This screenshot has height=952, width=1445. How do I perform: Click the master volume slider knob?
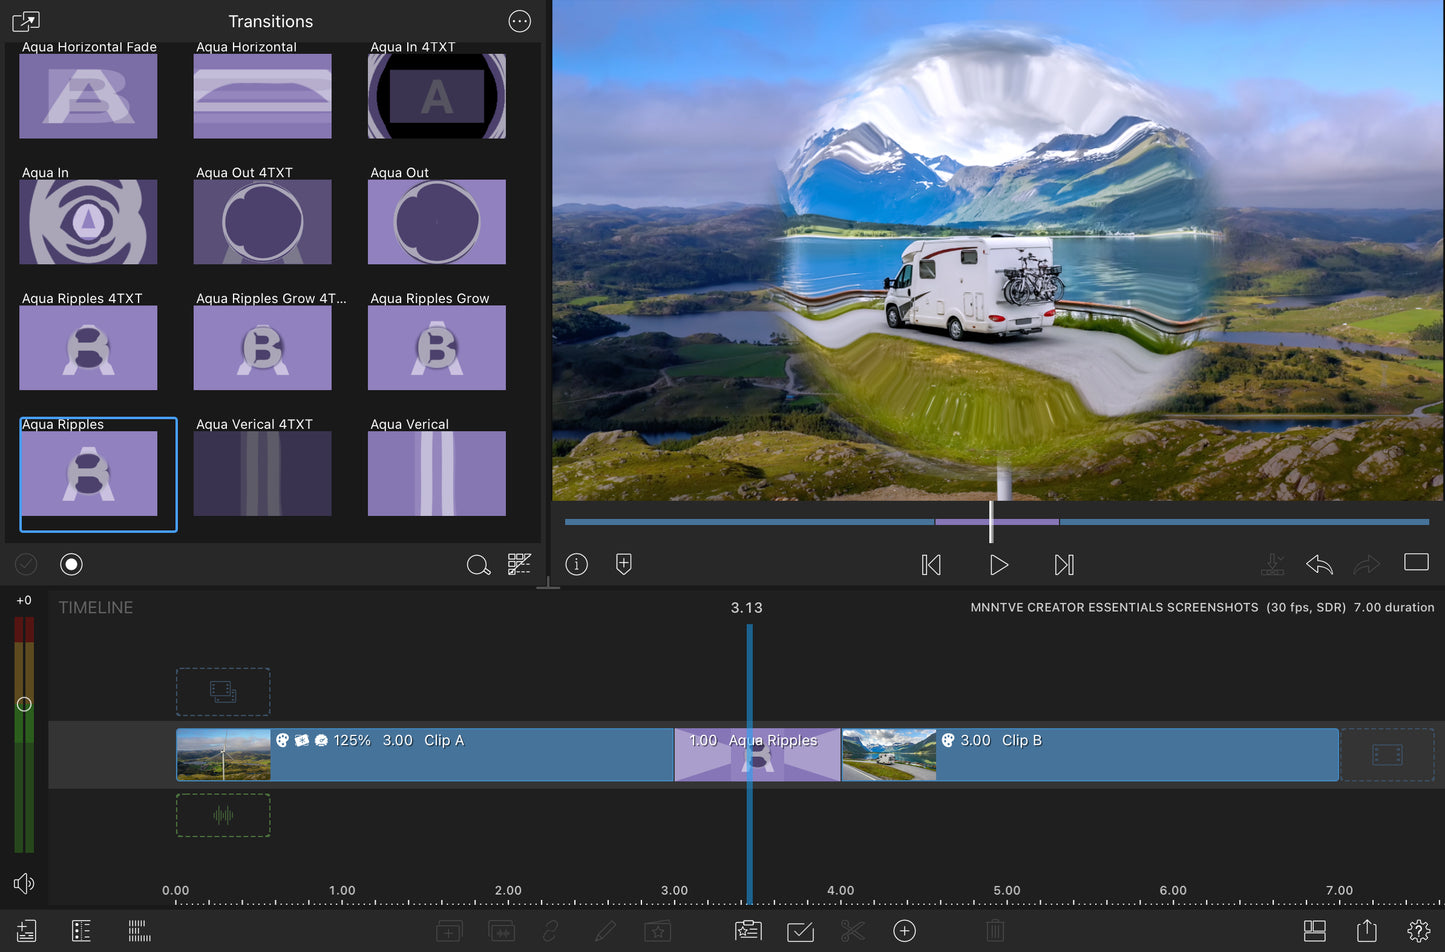coord(24,704)
